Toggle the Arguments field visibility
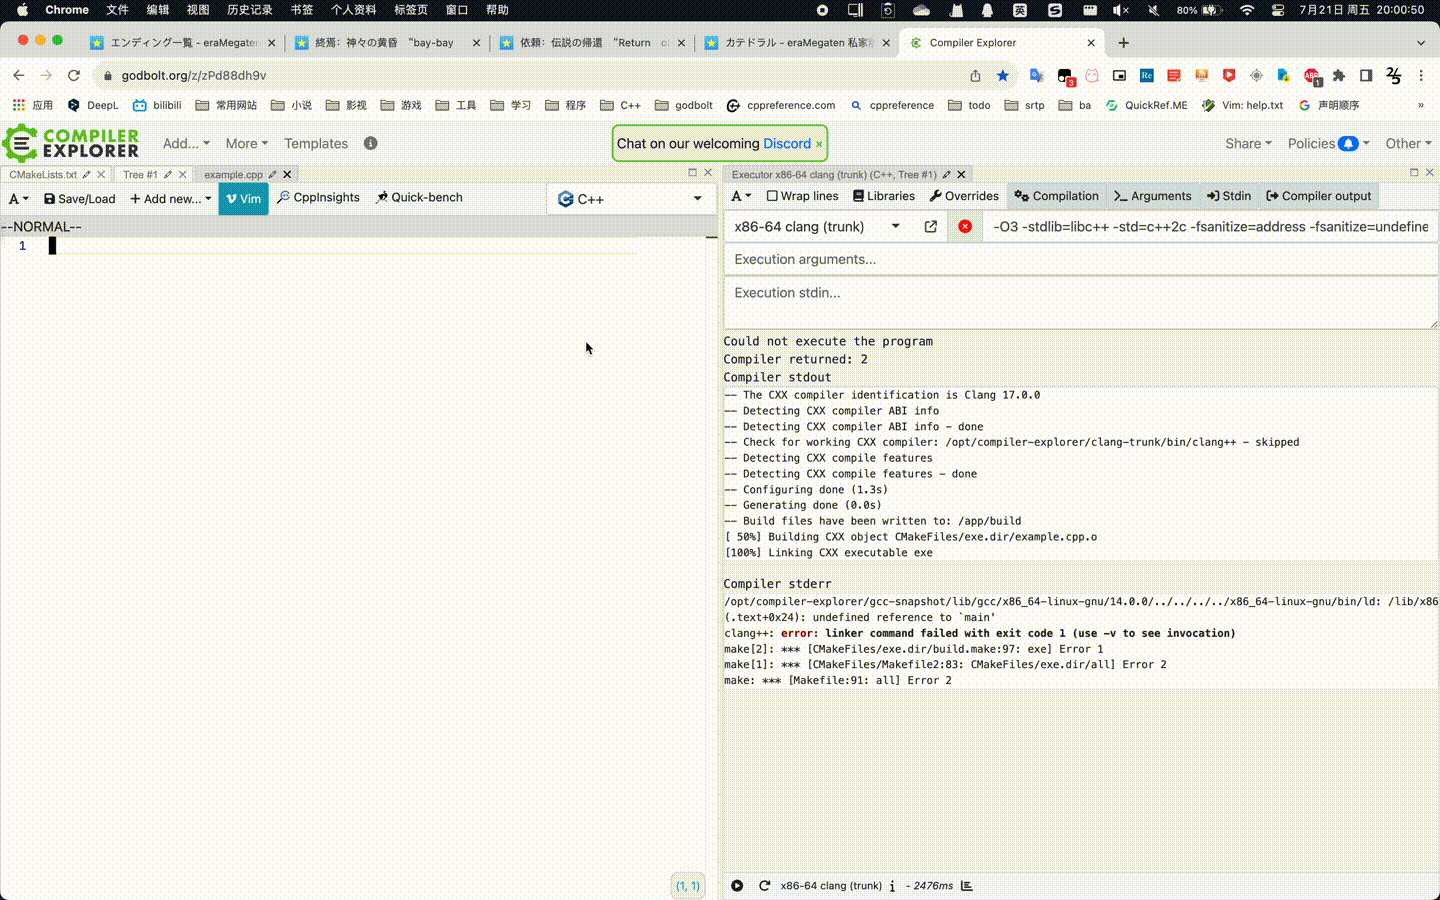This screenshot has height=900, width=1440. 1153,196
